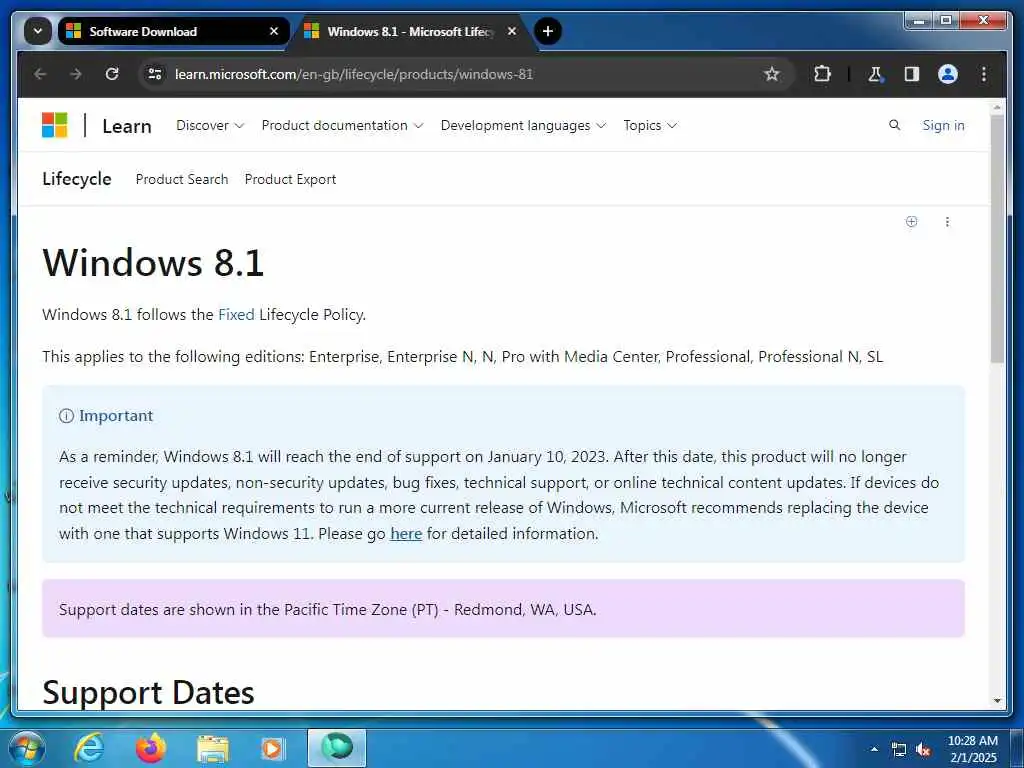This screenshot has width=1024, height=768.
Task: Bookmark this page with the star
Action: 772,74
